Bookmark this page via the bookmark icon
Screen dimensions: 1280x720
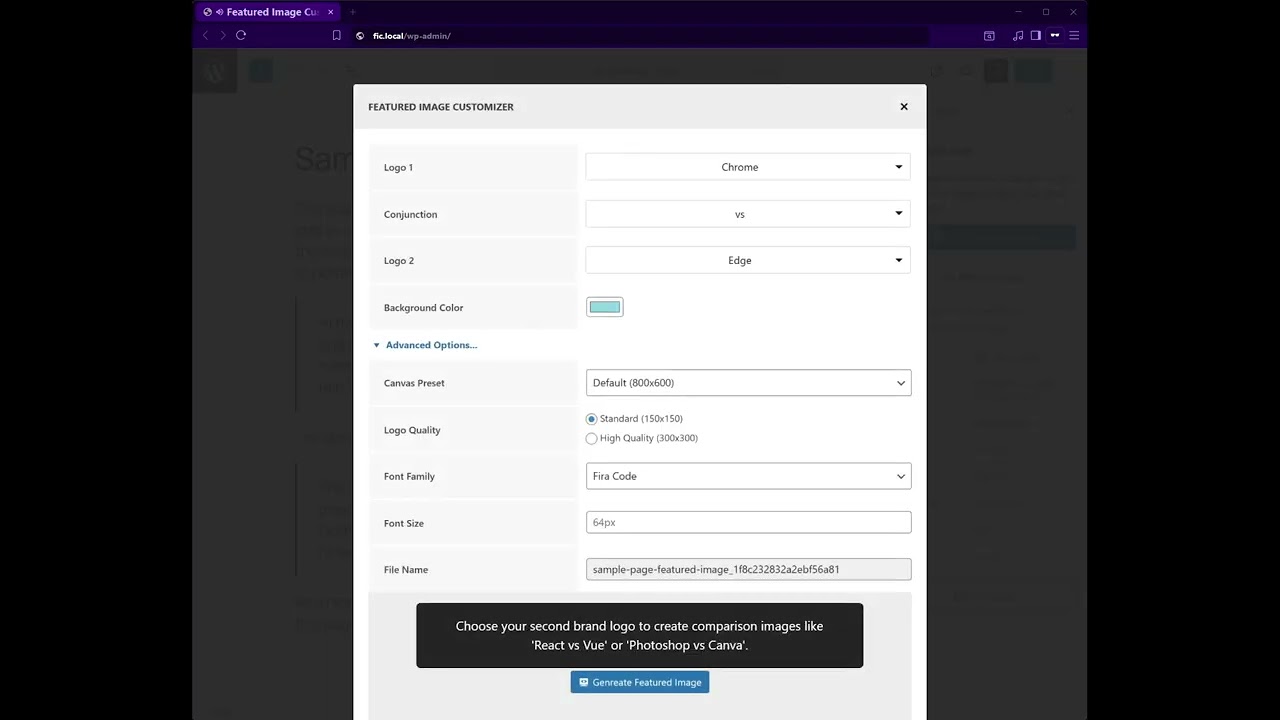[x=337, y=35]
